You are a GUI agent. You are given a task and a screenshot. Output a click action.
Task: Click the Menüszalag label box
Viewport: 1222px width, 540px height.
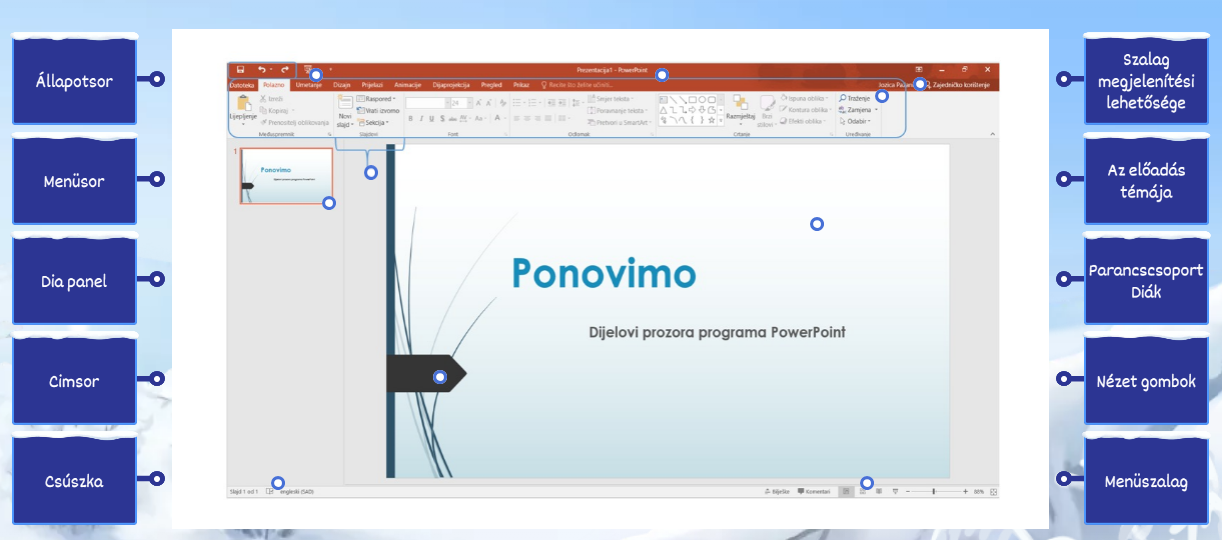click(1146, 481)
